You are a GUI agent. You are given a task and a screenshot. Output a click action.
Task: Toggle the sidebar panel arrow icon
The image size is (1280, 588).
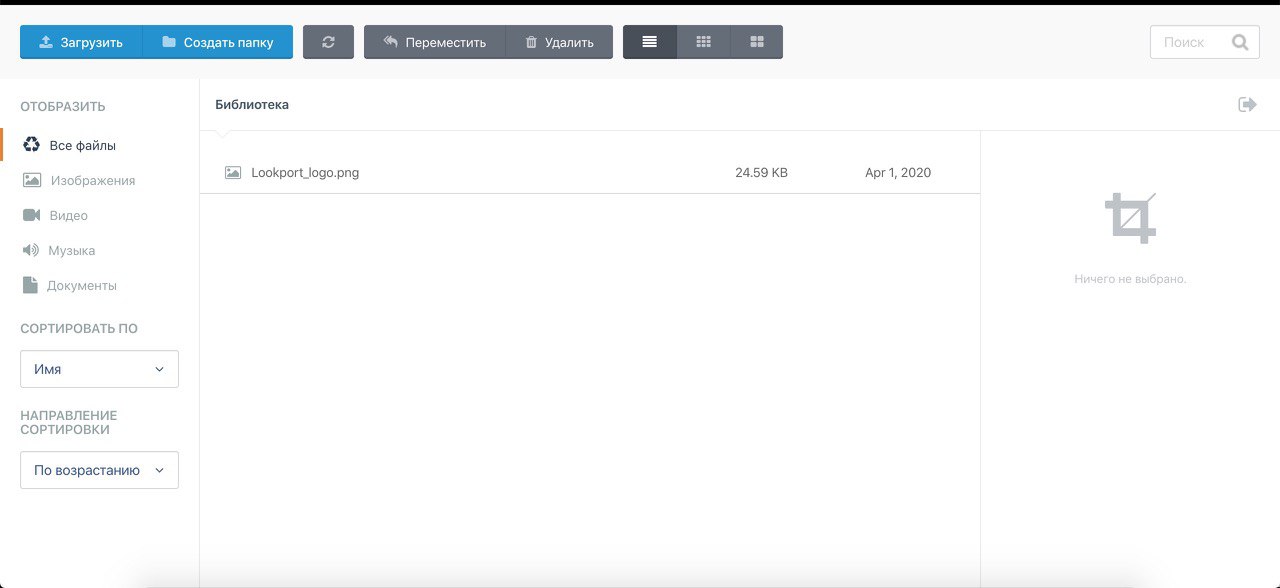coord(1247,104)
